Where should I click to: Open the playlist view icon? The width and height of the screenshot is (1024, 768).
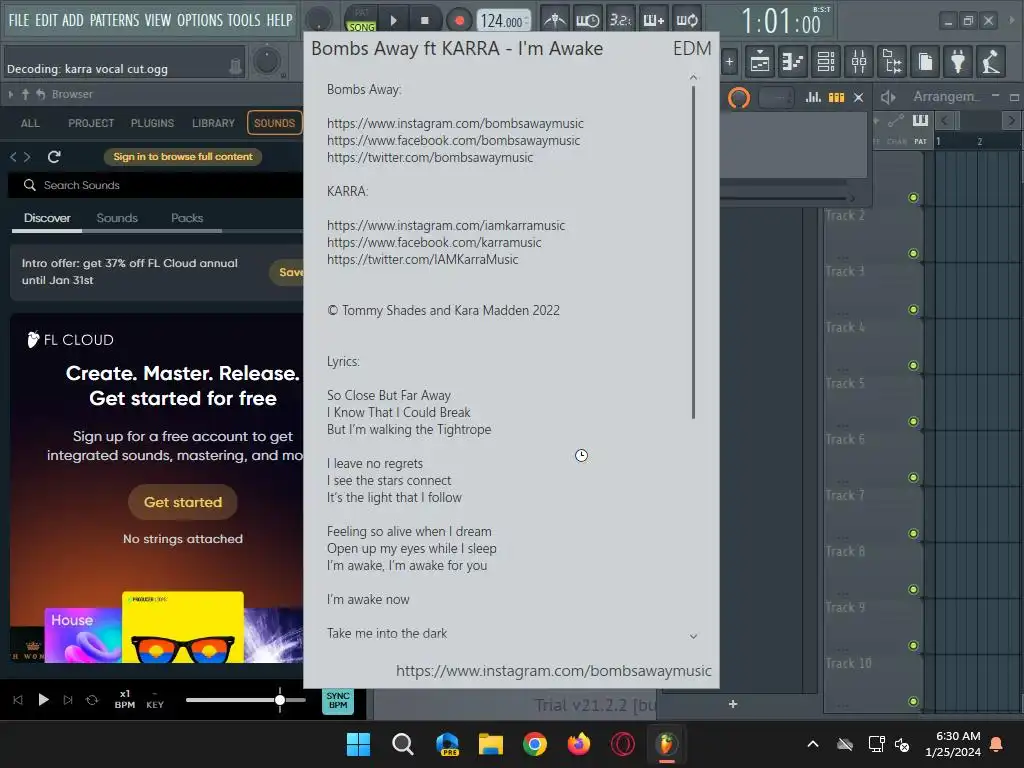click(760, 62)
